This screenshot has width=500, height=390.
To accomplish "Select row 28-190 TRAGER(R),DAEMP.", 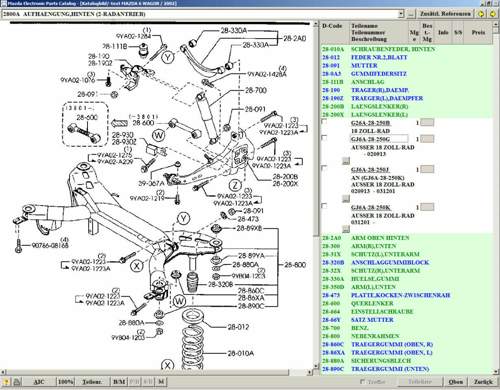I will tap(406, 90).
